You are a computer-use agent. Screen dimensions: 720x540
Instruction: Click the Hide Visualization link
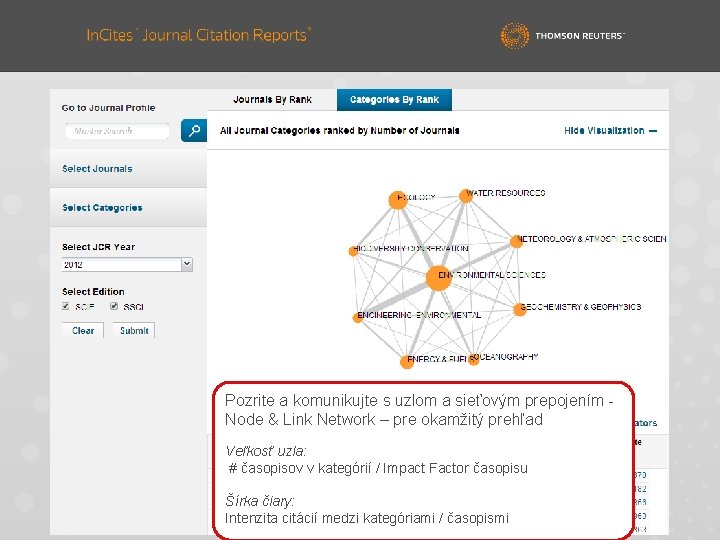pos(610,131)
